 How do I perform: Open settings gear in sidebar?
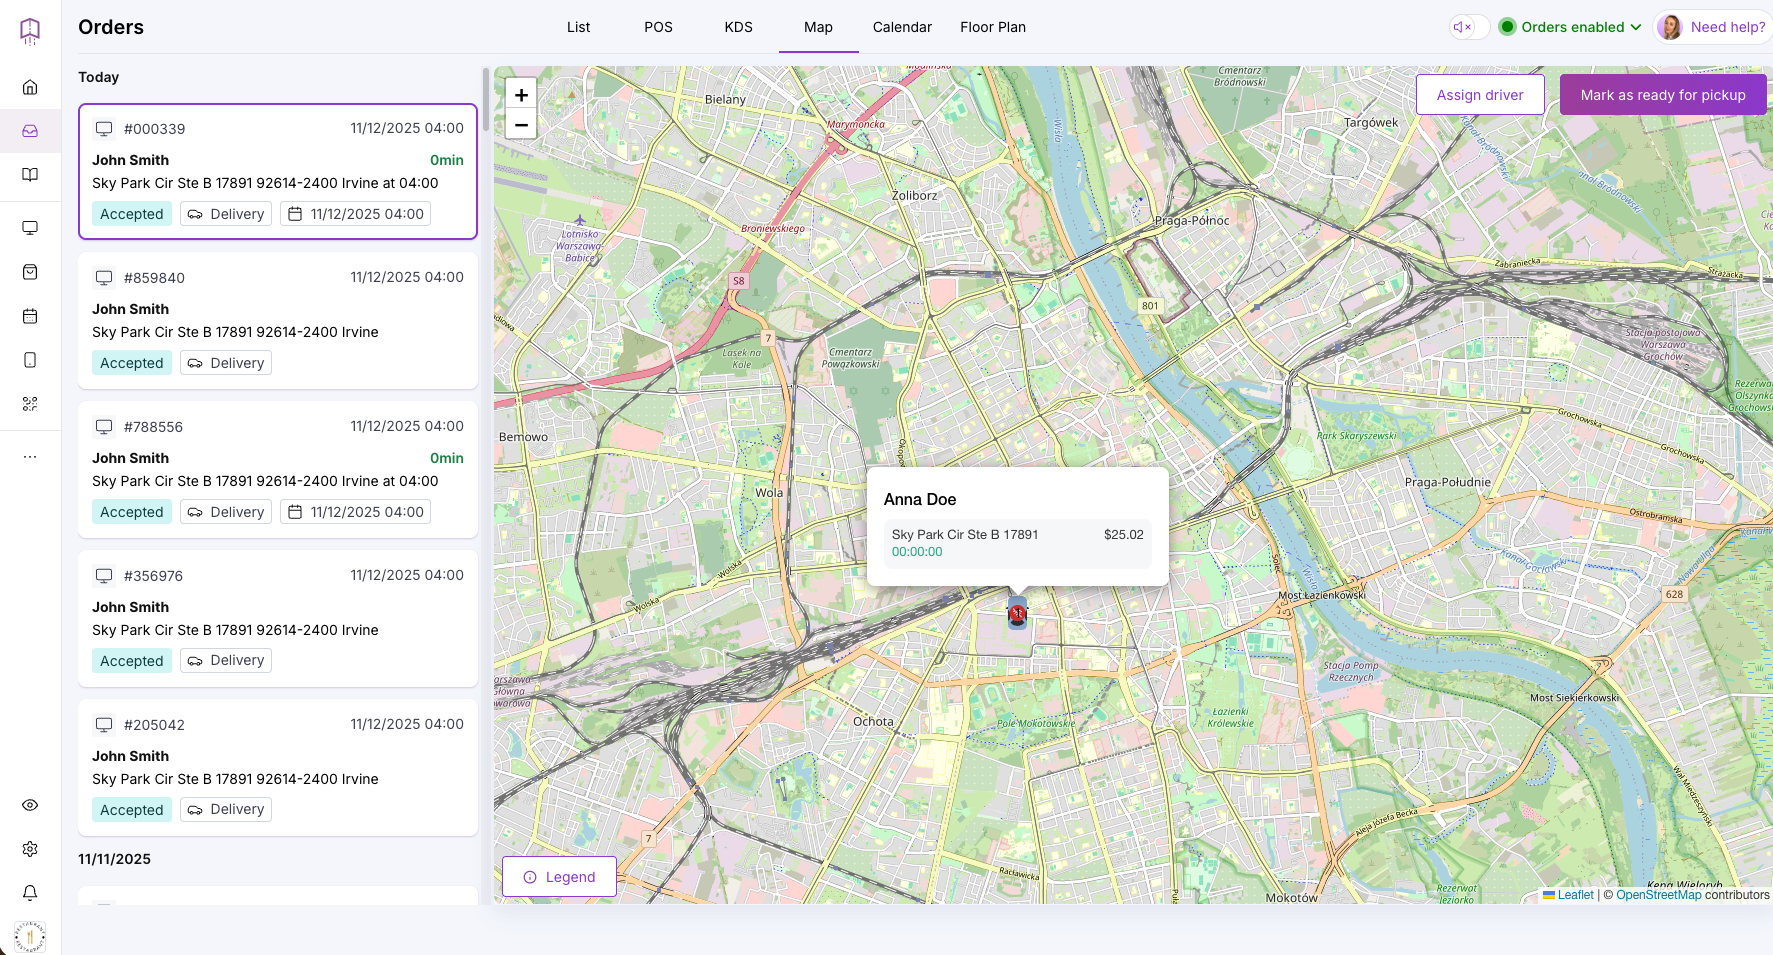(30, 849)
